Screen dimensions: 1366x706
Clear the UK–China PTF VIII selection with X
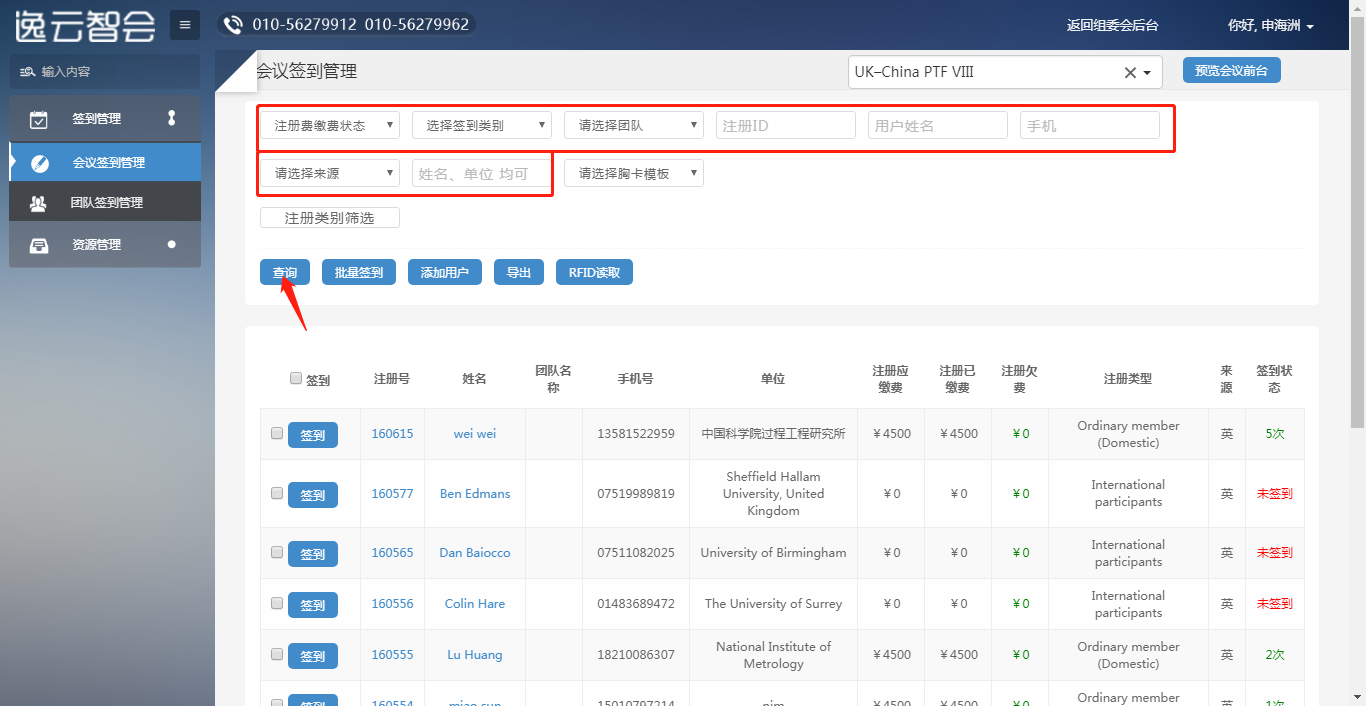(x=1130, y=72)
